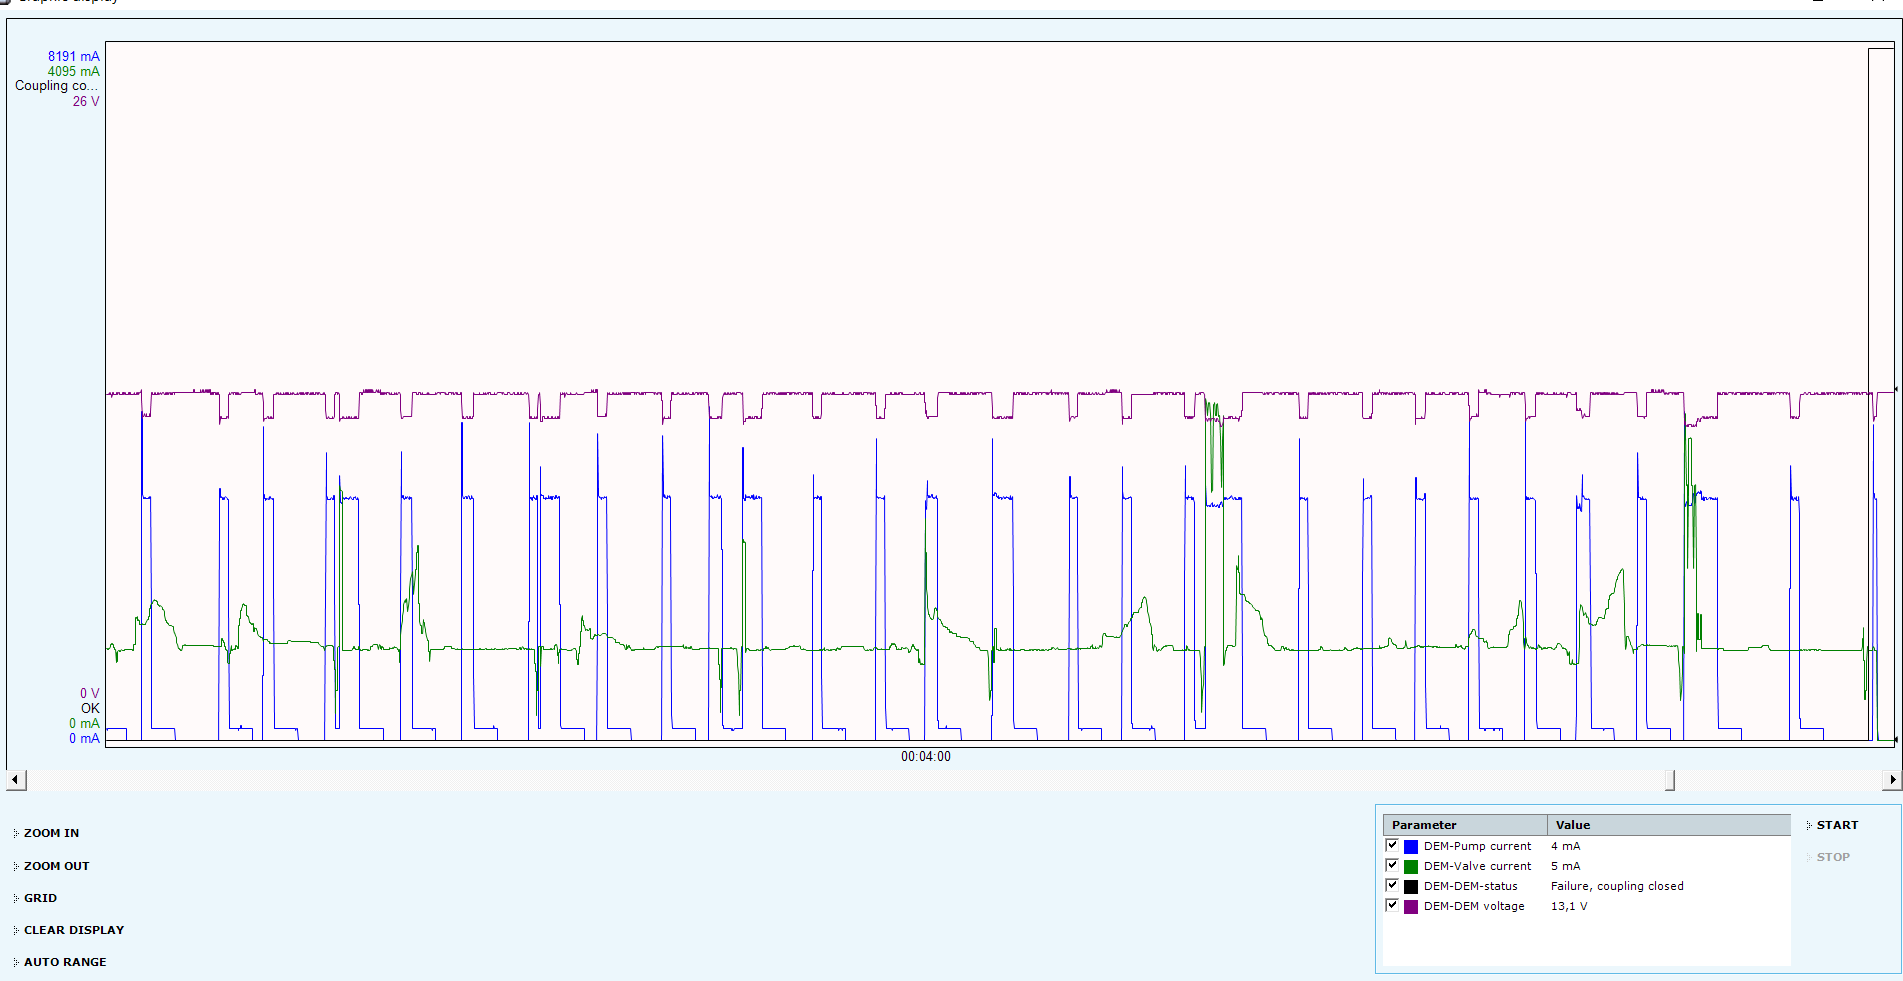1903x981 pixels.
Task: Select the DEM-DEM-status parameter label
Action: [1470, 886]
